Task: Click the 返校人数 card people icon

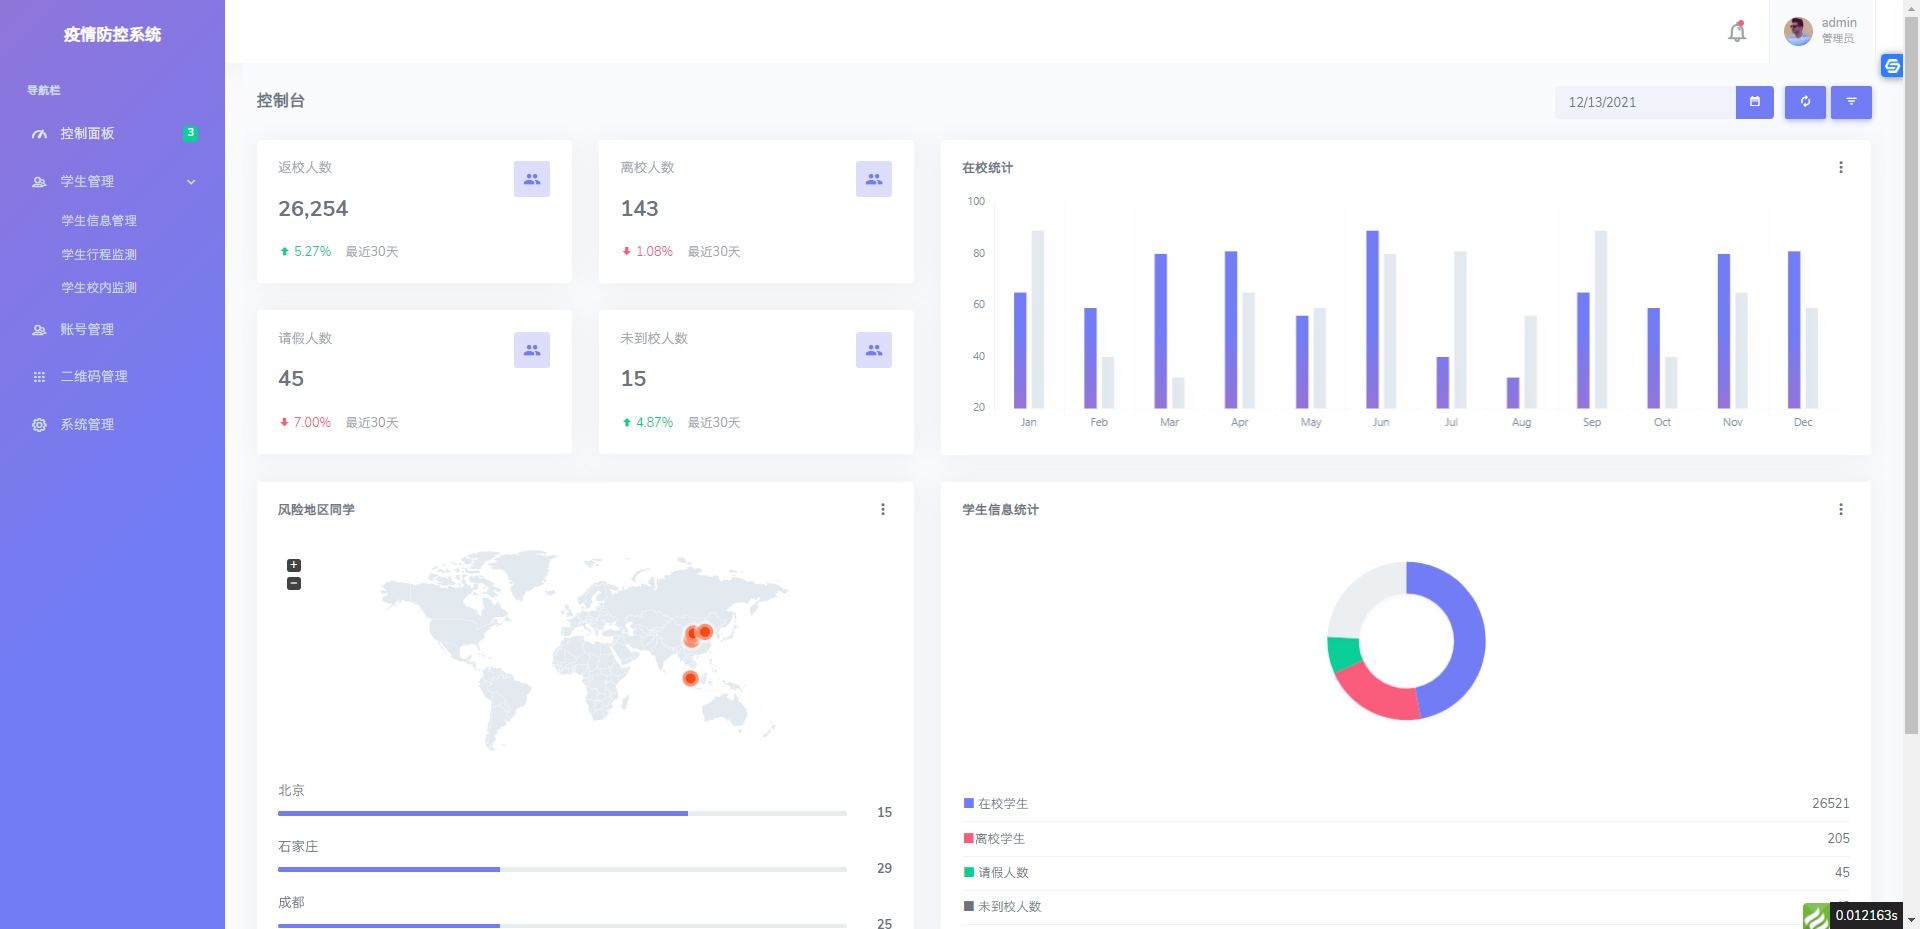Action: 531,179
